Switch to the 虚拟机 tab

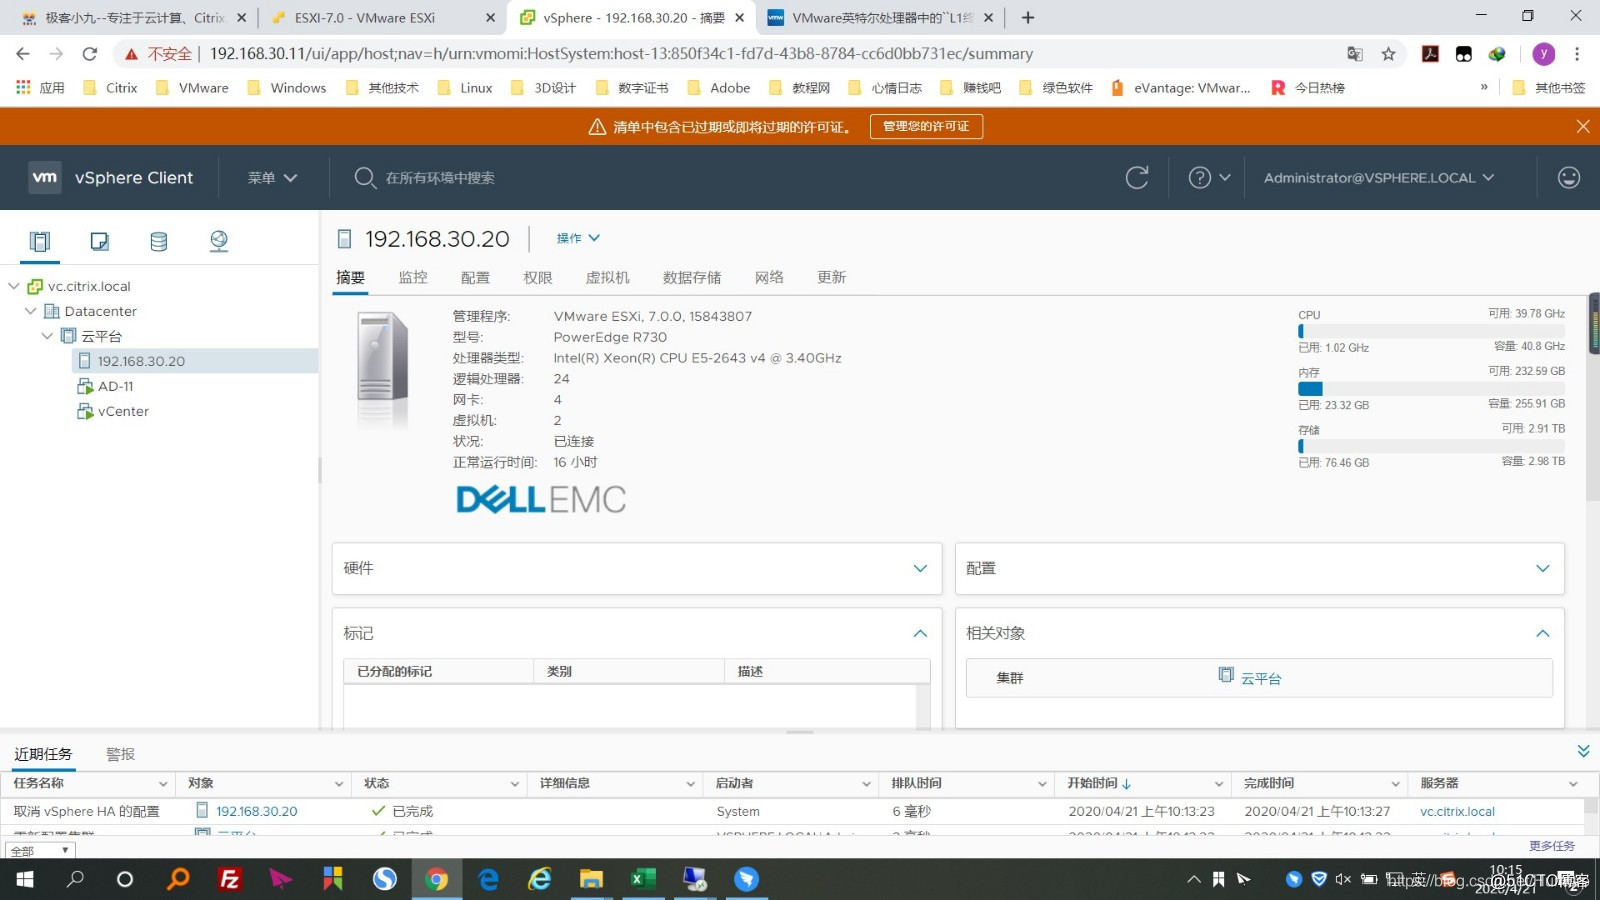point(608,277)
